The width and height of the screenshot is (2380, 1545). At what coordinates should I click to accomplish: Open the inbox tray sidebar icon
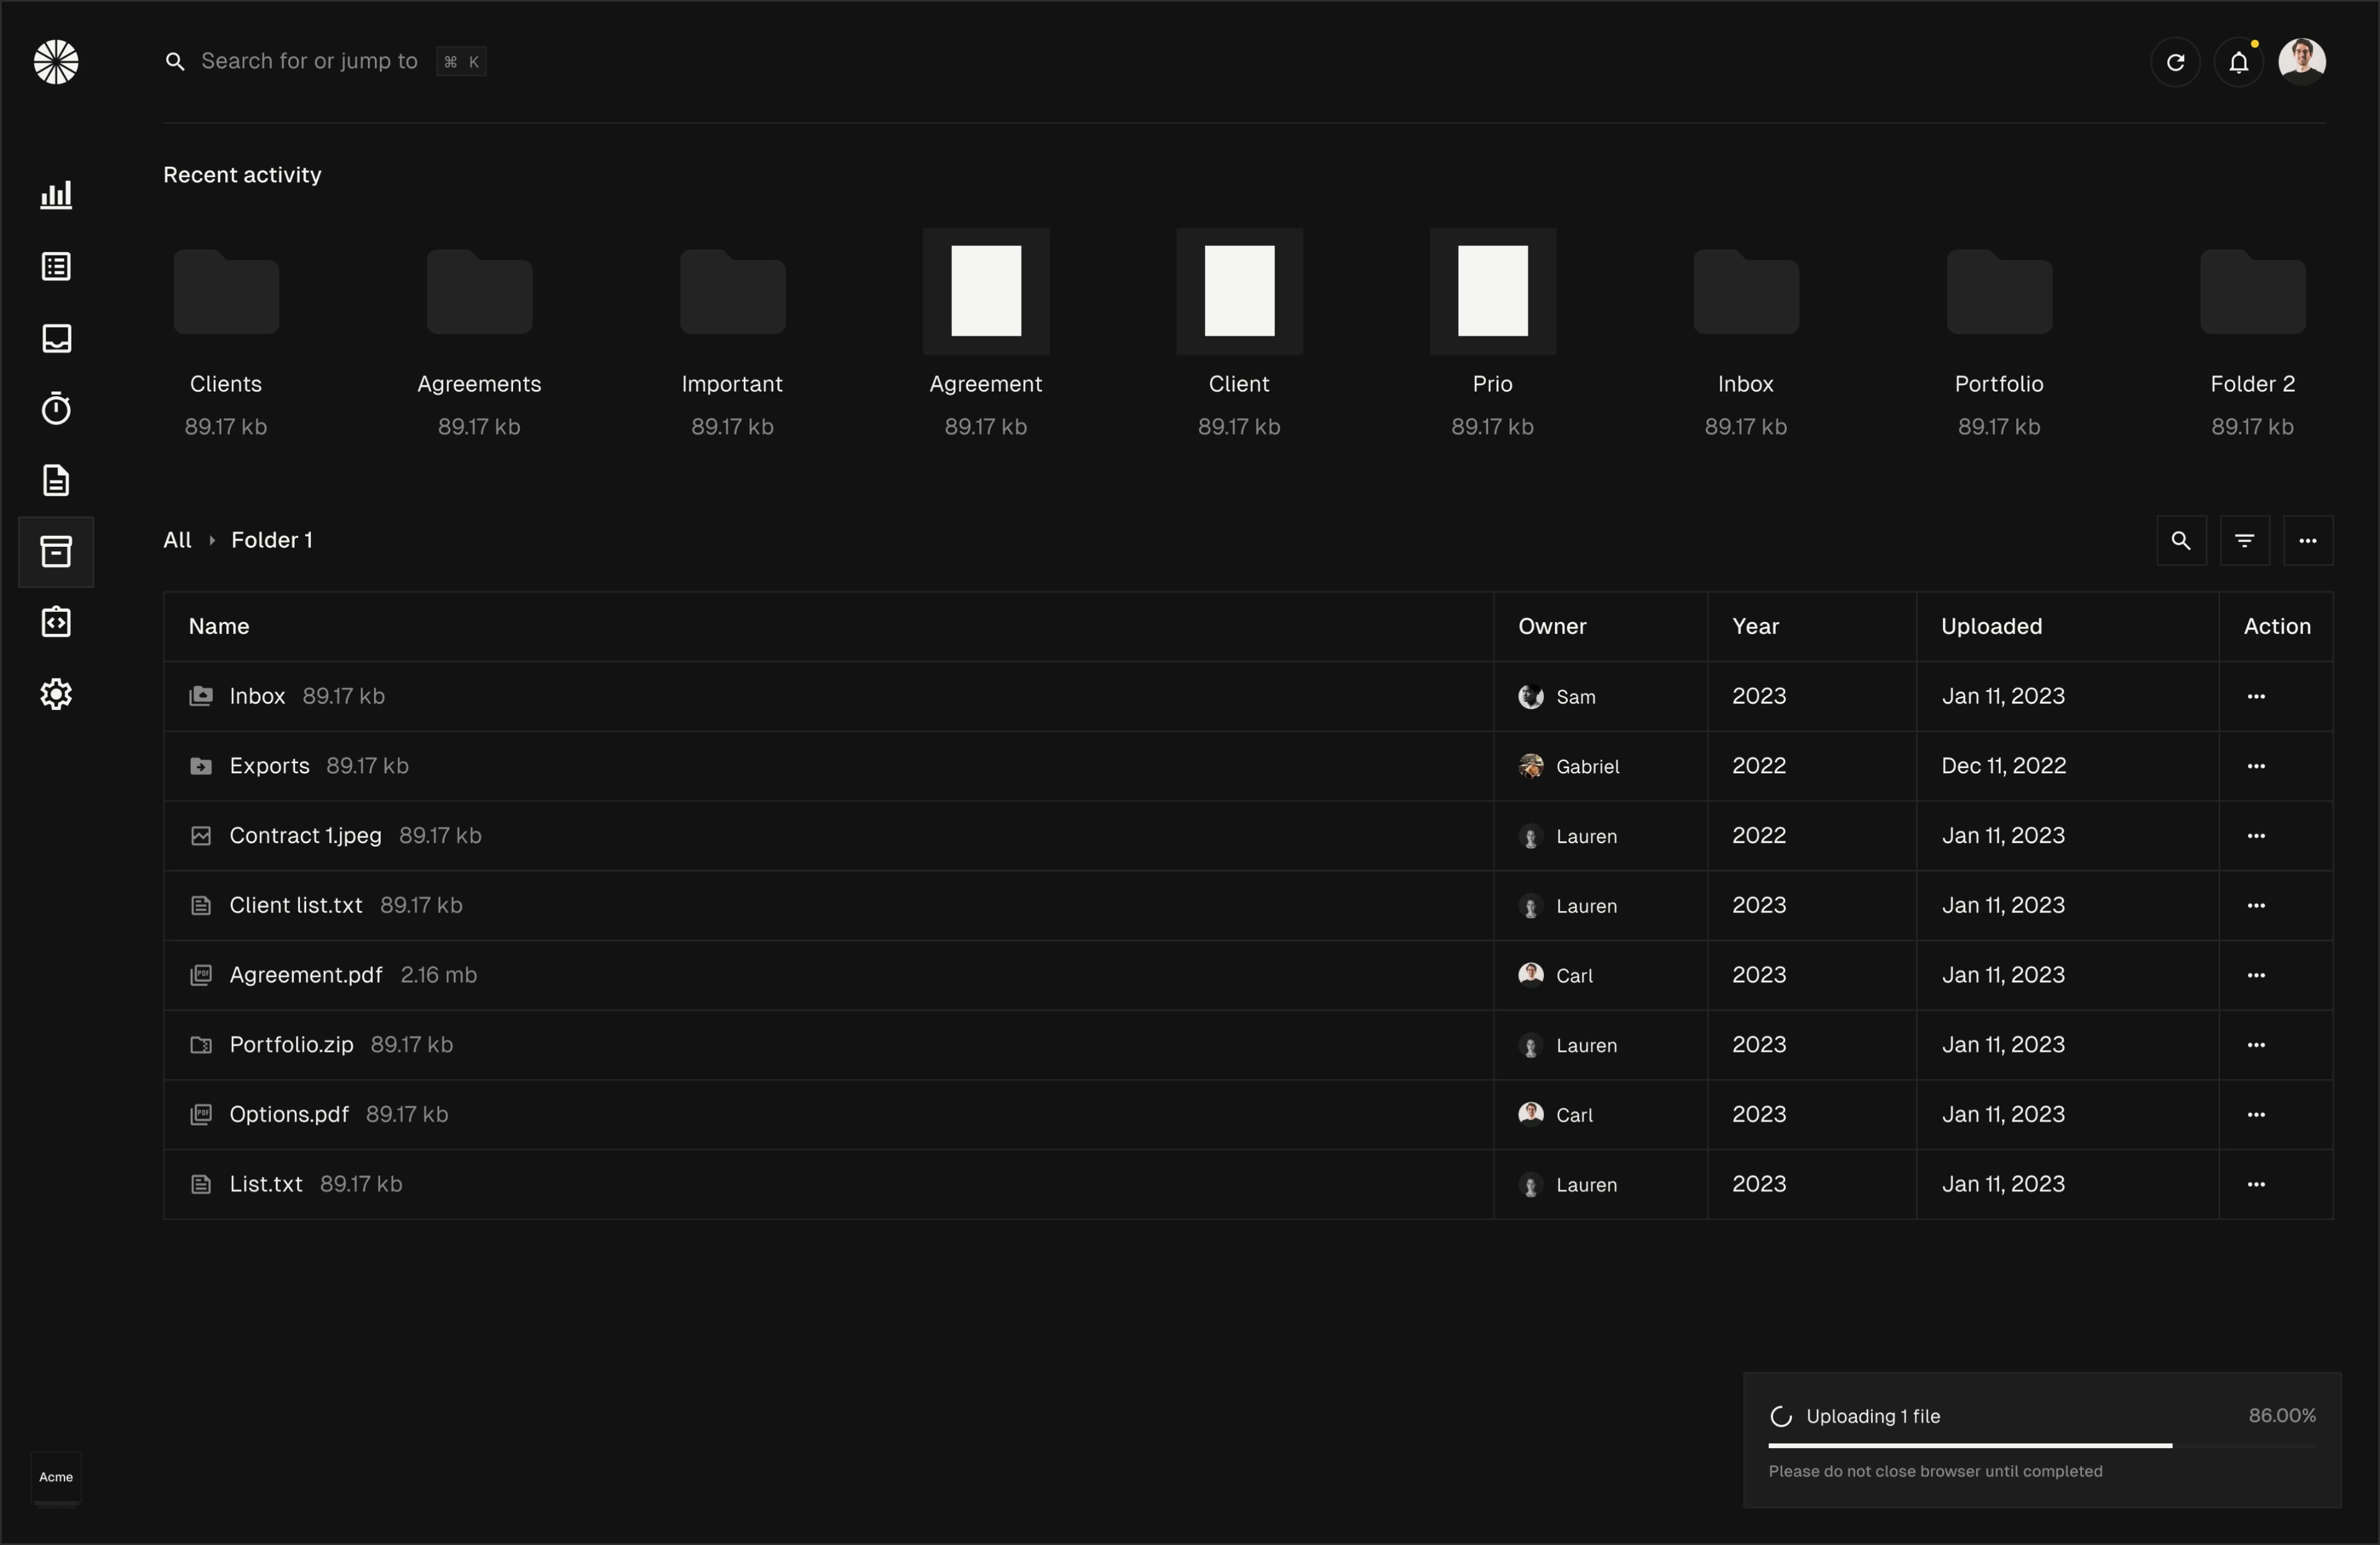(x=56, y=338)
